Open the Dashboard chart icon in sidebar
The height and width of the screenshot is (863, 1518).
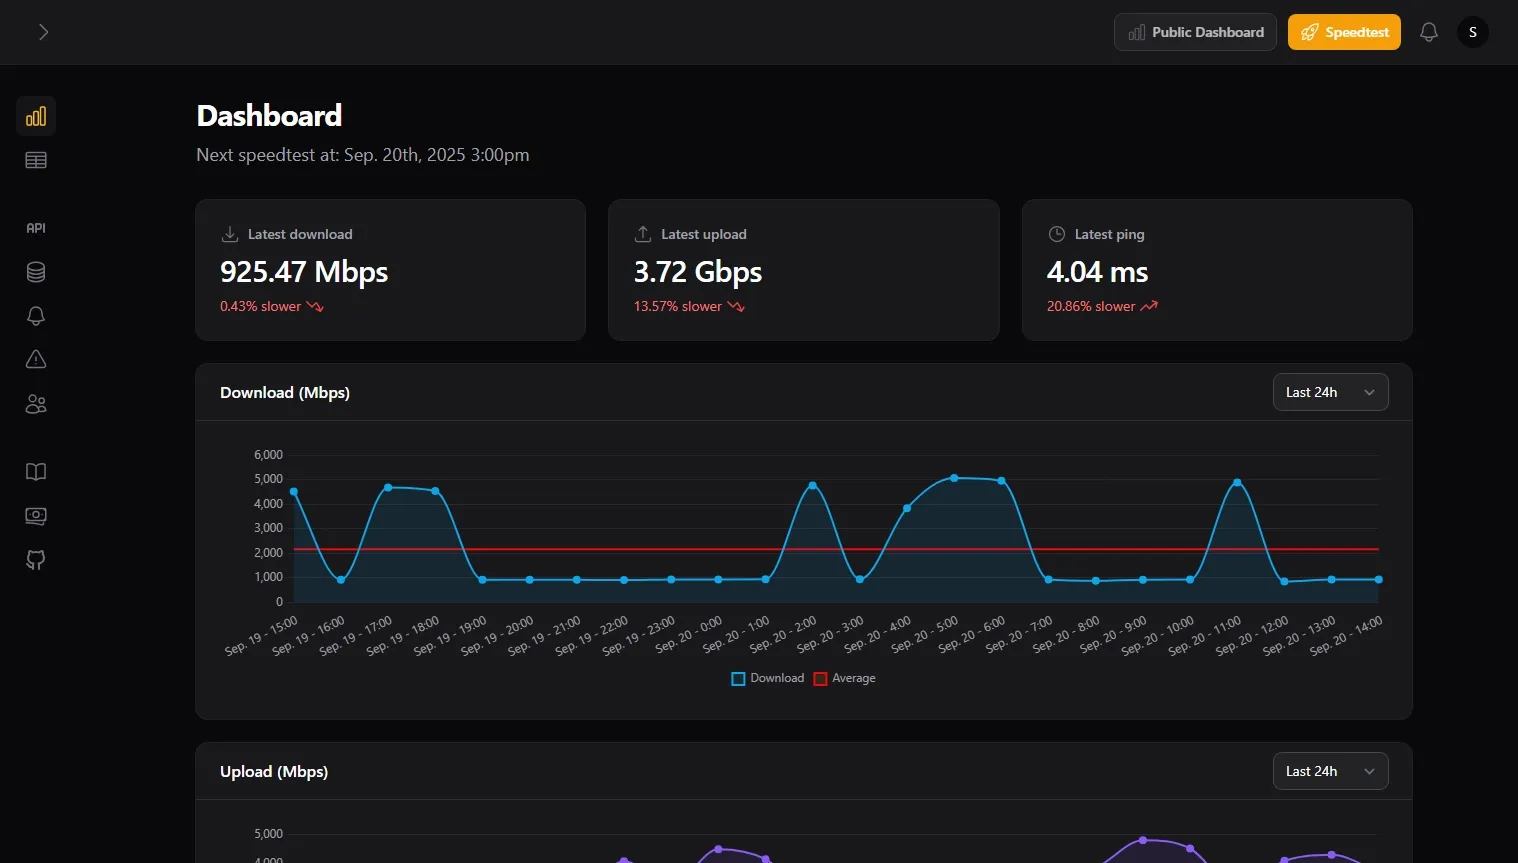tap(36, 116)
